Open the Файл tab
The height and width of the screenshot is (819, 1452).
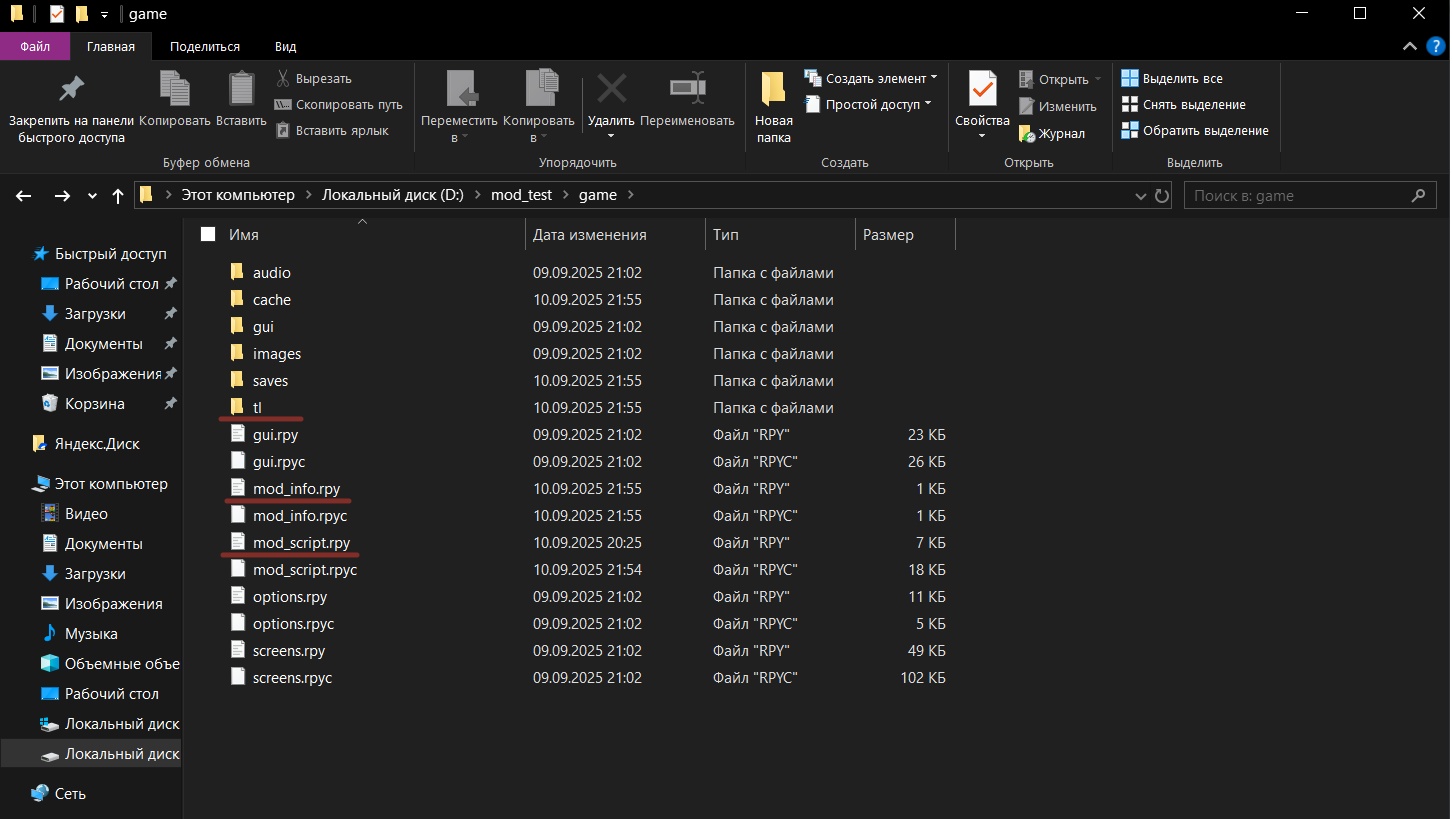(x=35, y=46)
